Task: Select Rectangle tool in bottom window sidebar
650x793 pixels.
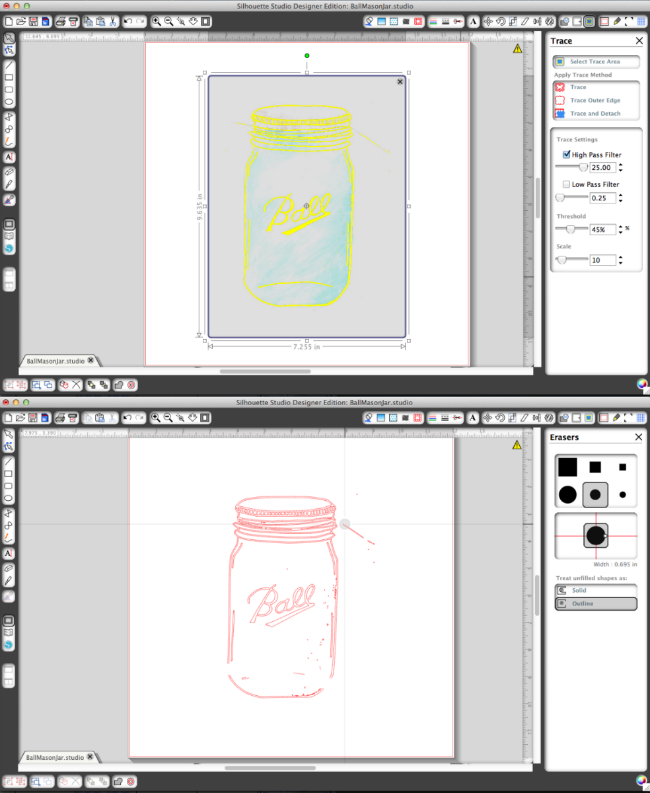Action: 9,474
